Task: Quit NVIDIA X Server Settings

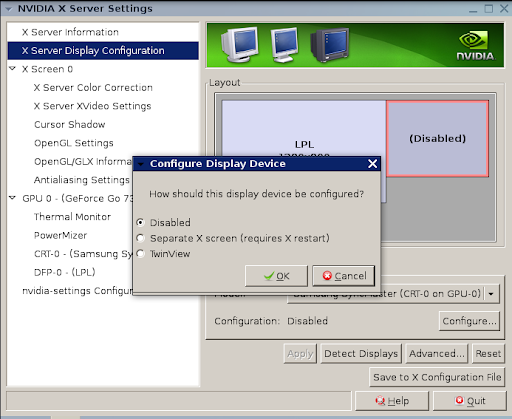Action: pyautogui.click(x=470, y=401)
